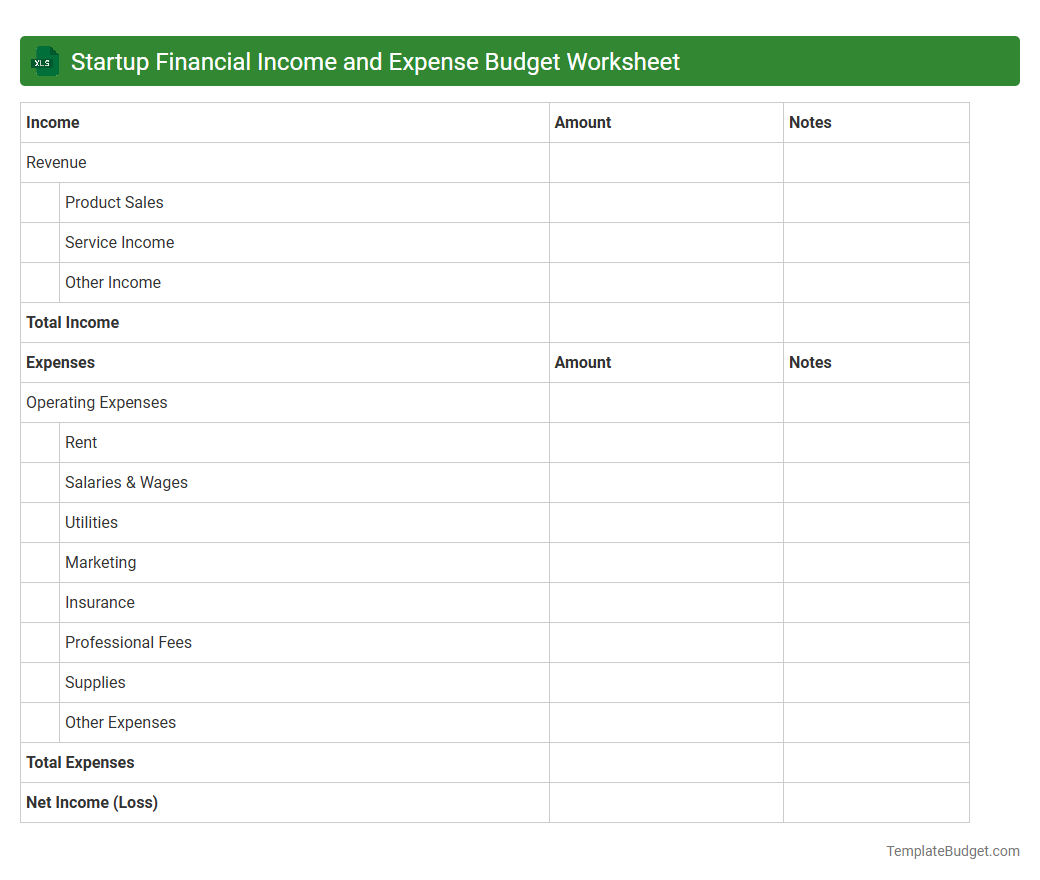Click the XLS file icon in header
This screenshot has height=880, width=1040.
[x=44, y=61]
